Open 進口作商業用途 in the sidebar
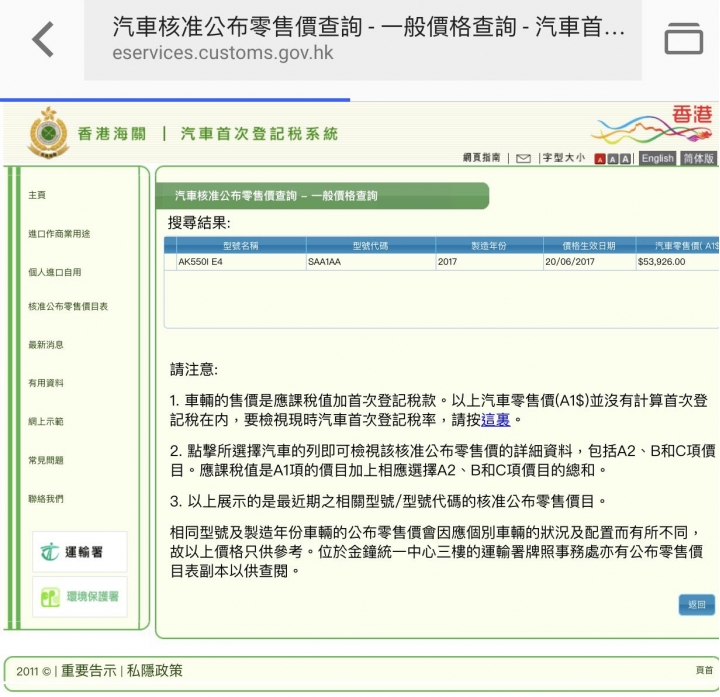720x697 pixels. [59, 234]
